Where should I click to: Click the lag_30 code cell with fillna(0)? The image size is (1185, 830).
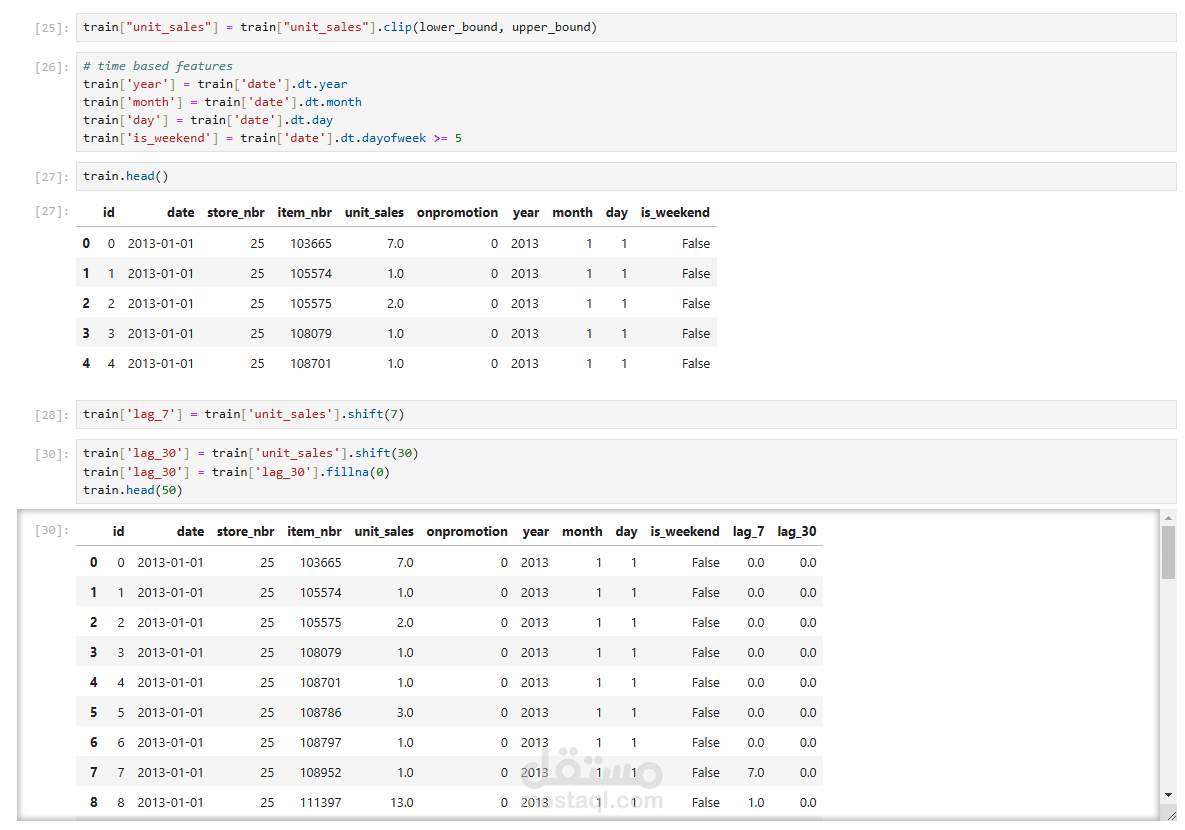(x=626, y=472)
